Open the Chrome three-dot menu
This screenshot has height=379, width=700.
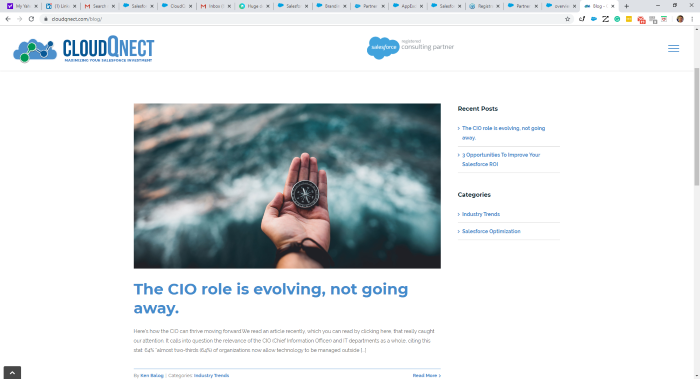tap(692, 19)
